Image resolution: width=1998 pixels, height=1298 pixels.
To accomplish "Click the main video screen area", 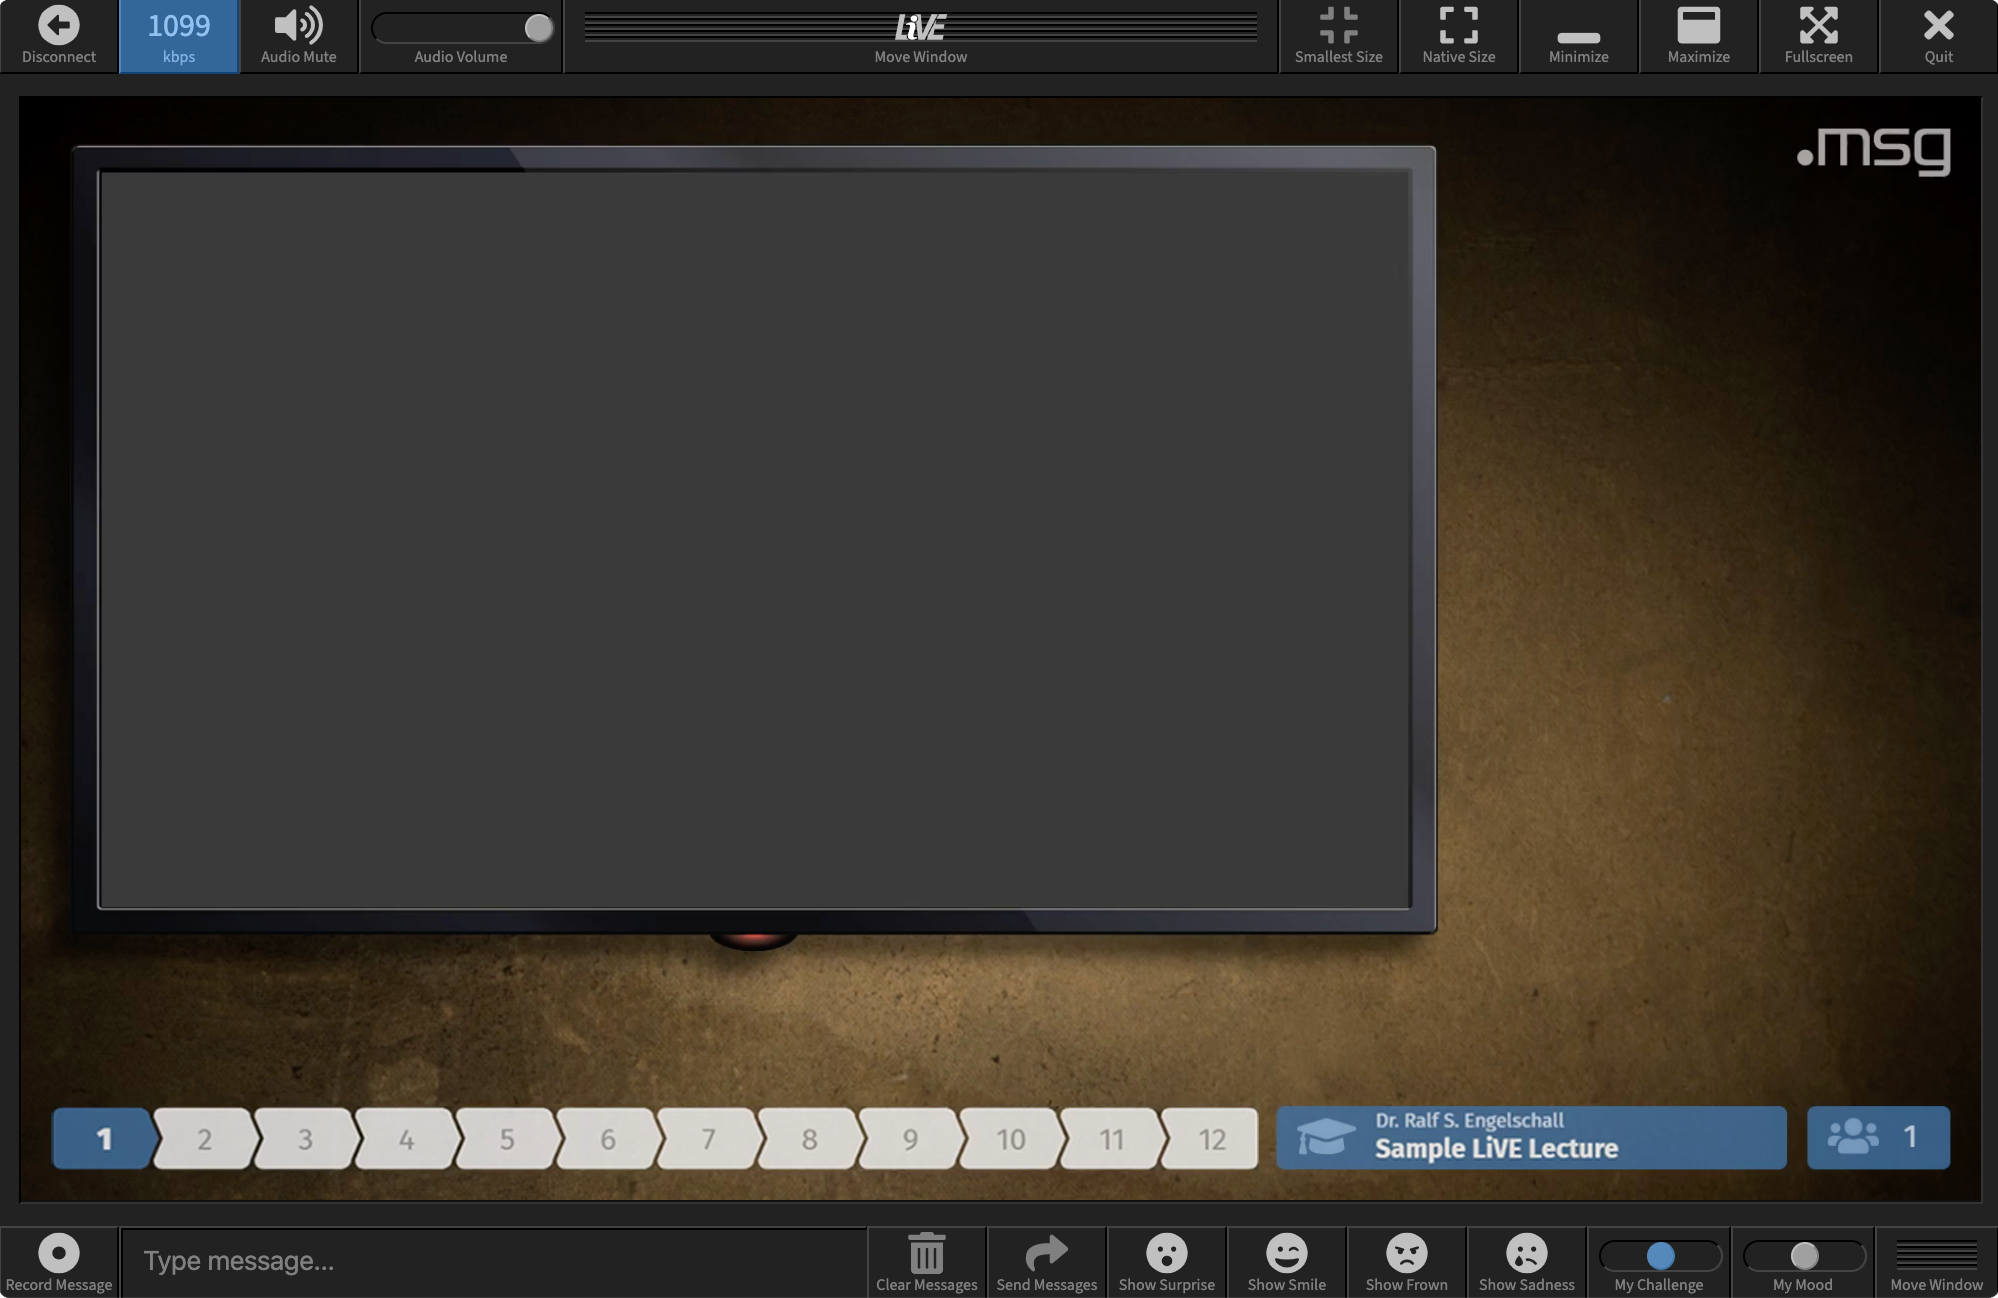I will [755, 540].
